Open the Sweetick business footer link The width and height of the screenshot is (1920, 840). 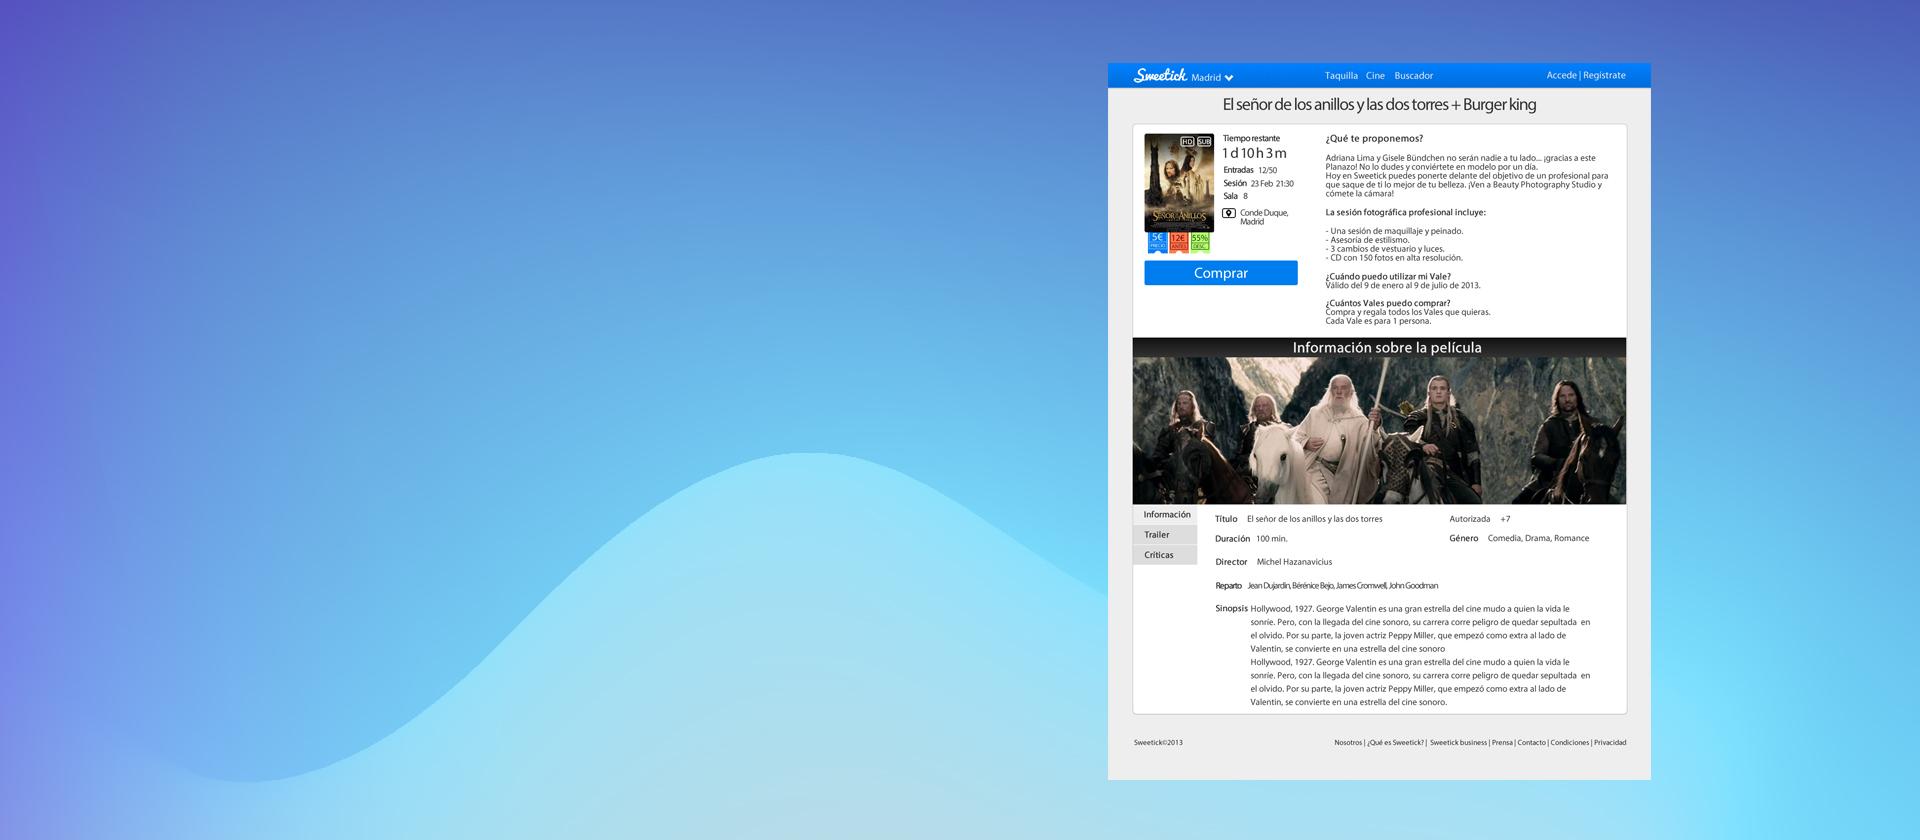1458,743
